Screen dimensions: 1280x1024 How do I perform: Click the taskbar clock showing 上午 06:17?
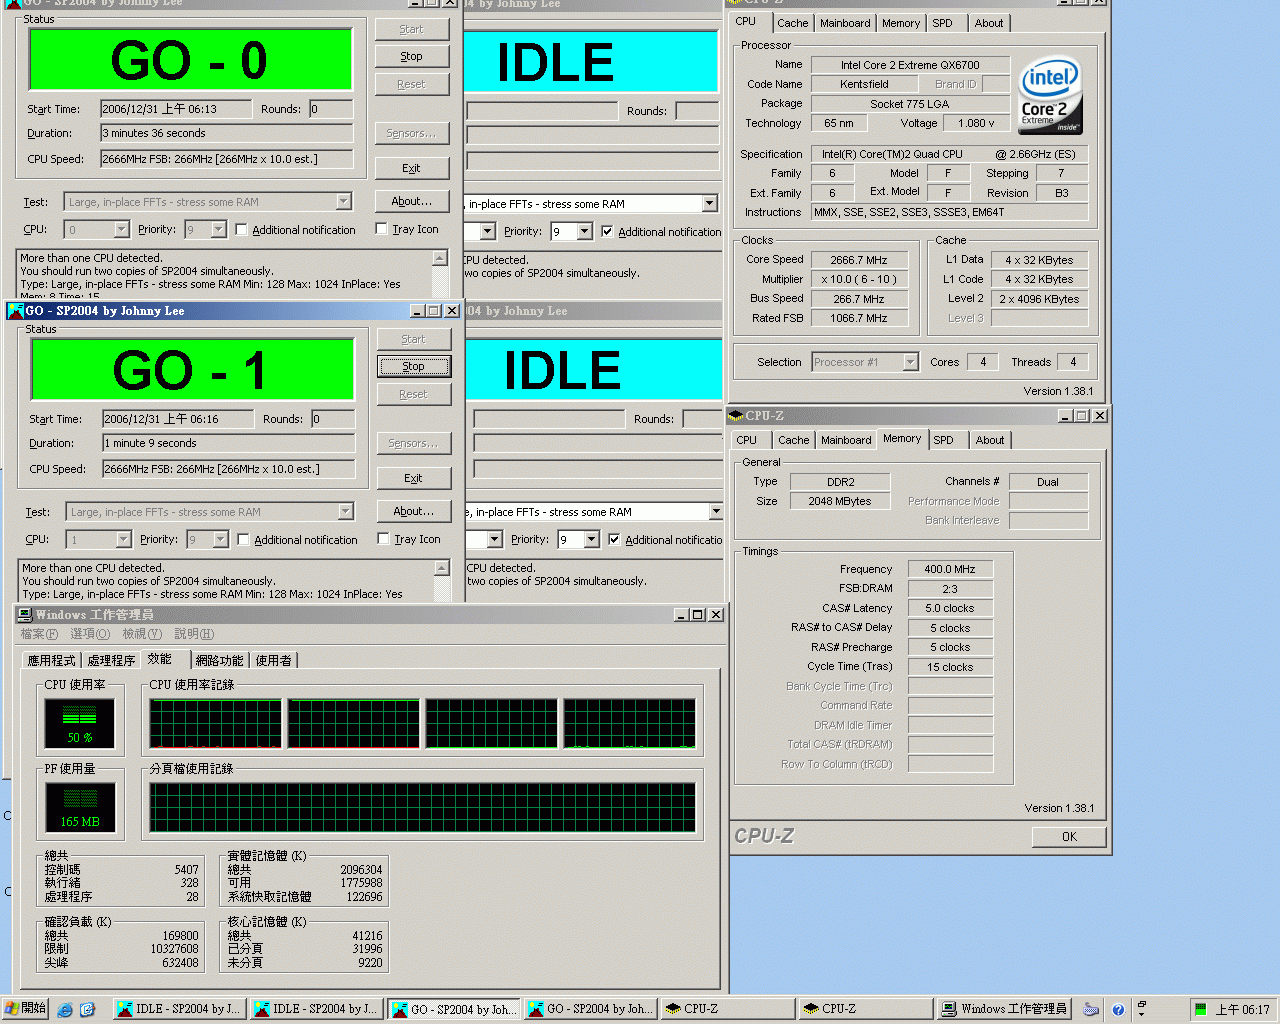(1242, 1010)
